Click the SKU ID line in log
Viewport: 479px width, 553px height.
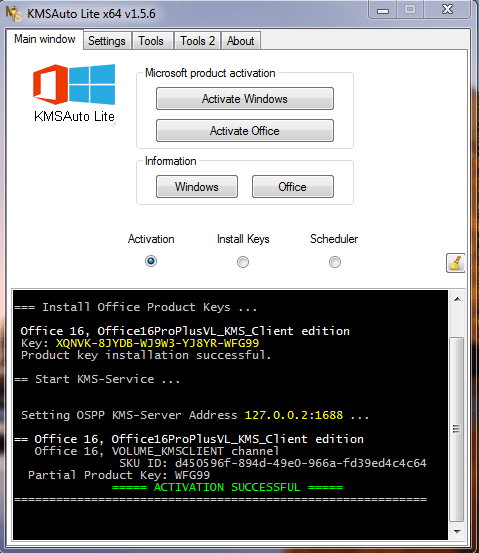[x=273, y=463]
